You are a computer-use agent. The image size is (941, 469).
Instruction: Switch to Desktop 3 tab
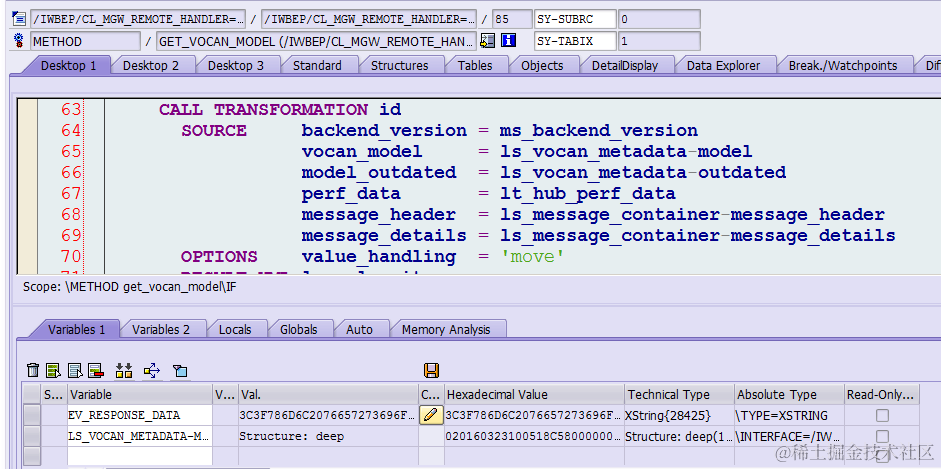pos(235,65)
